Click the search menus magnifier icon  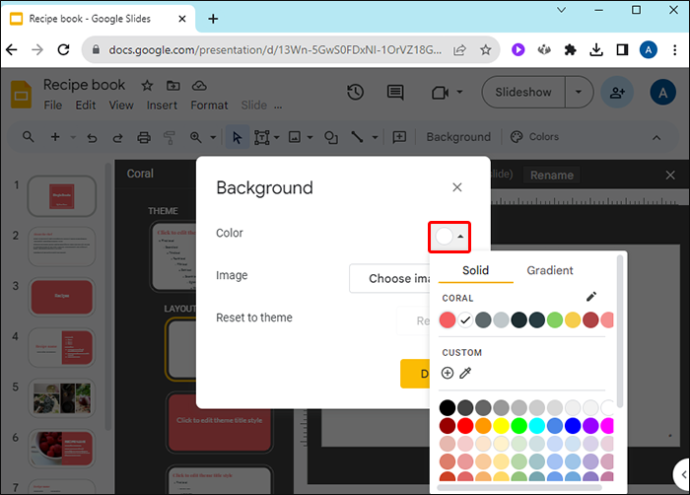pos(28,137)
